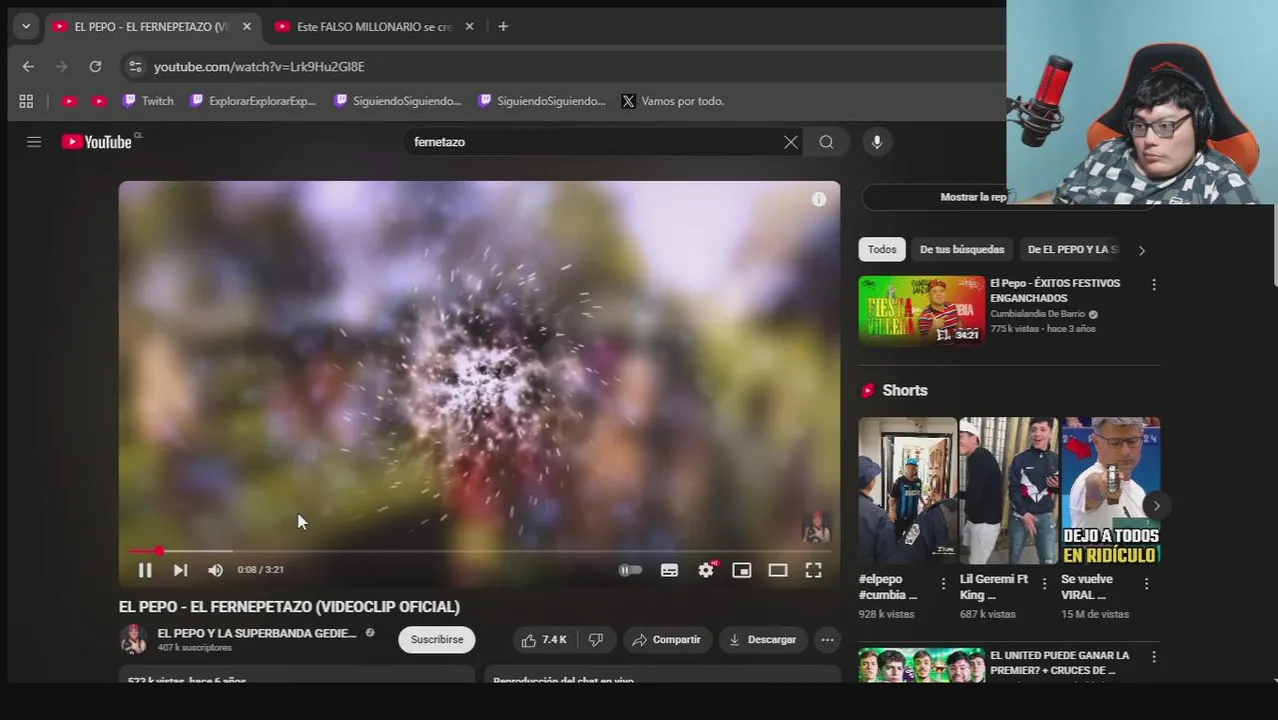
Task: Open the Lil Geremi Ft King short
Action: (x=1008, y=491)
